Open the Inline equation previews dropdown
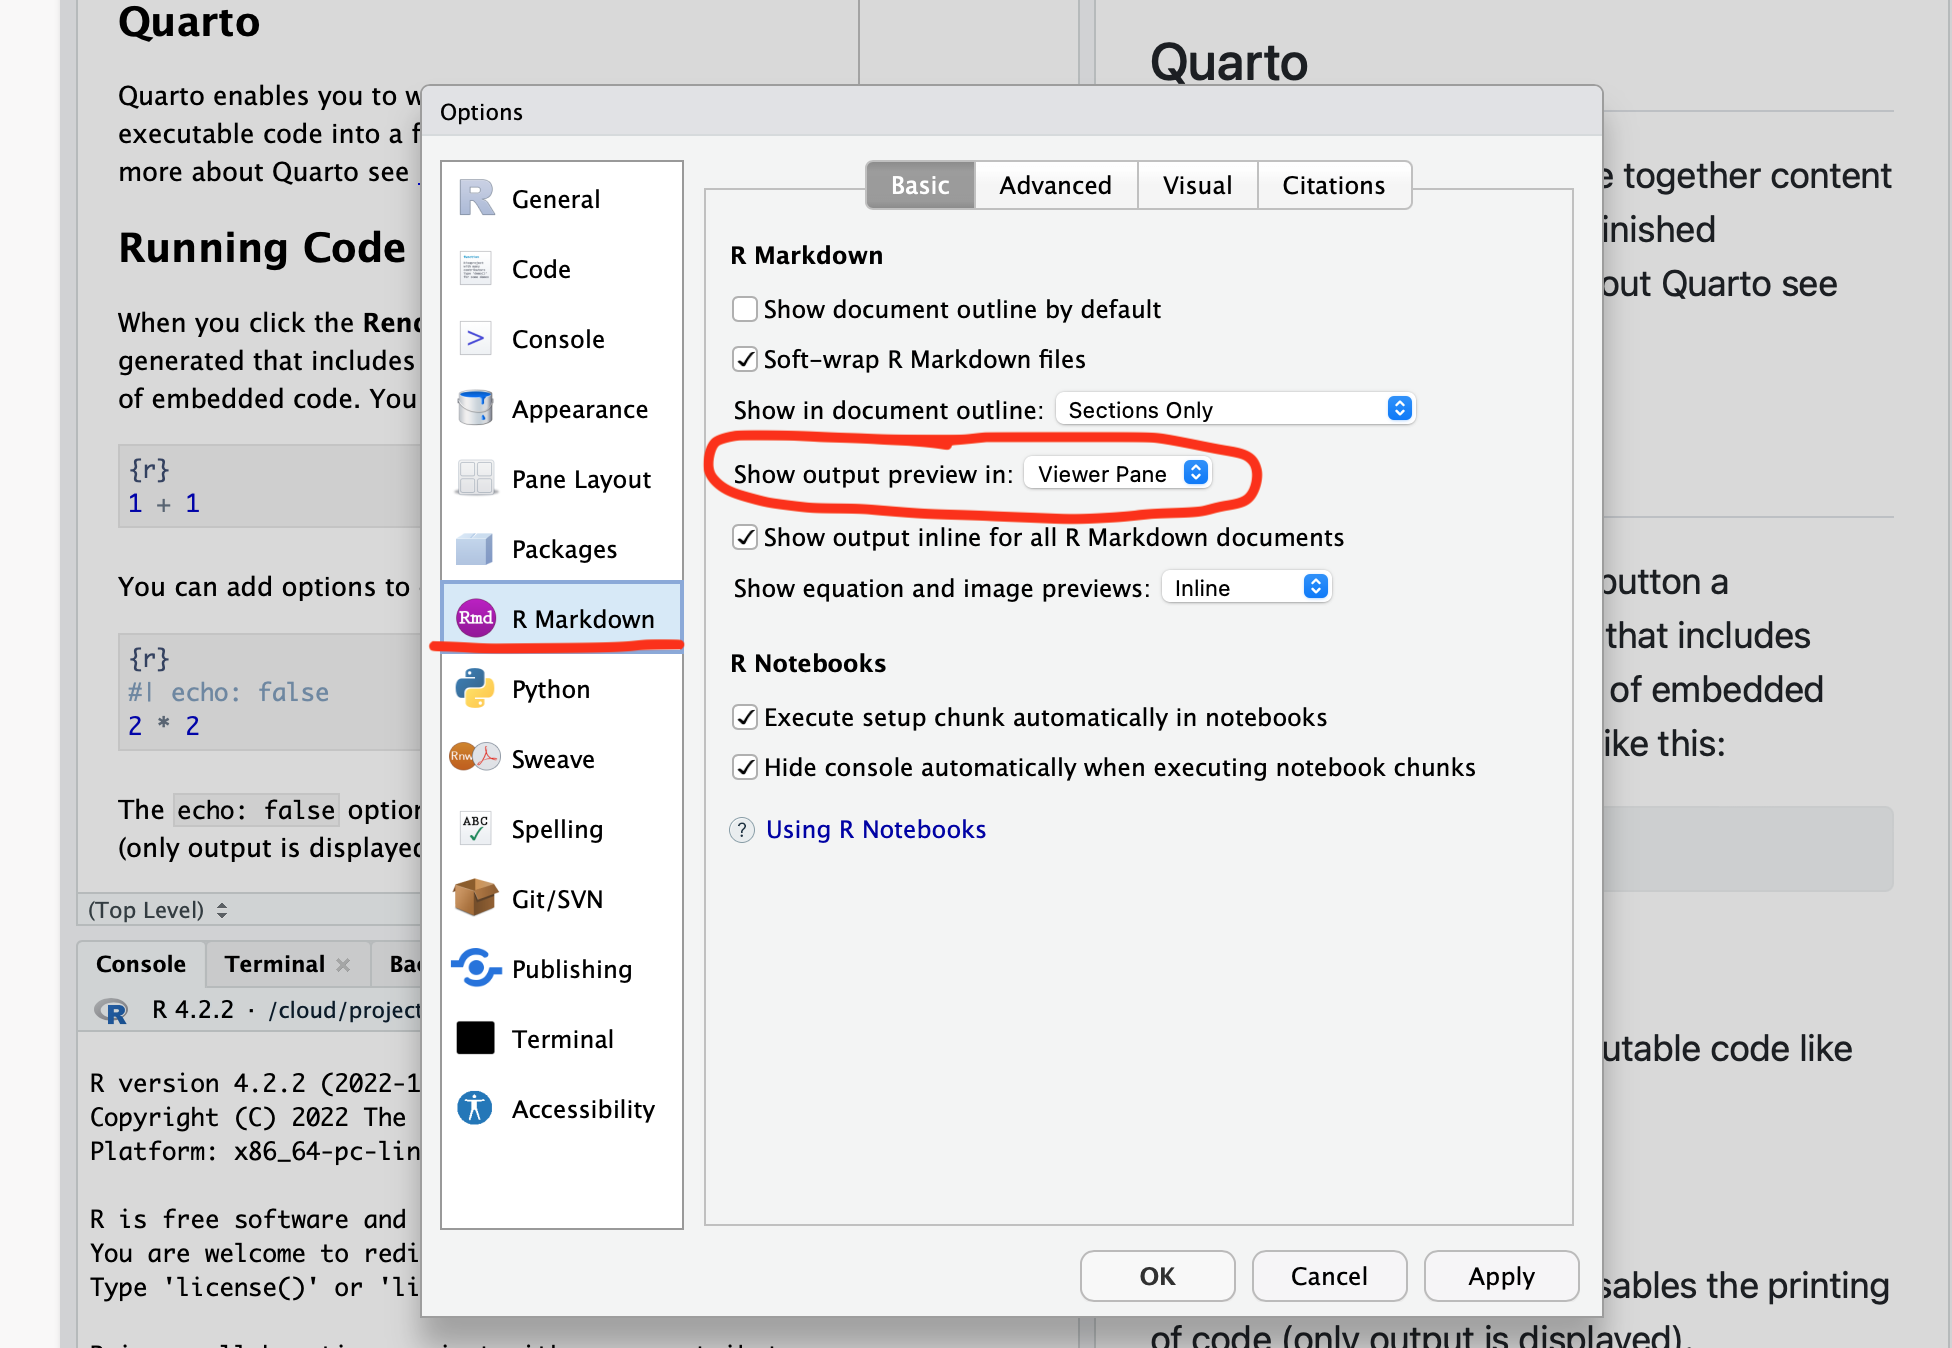This screenshot has width=1952, height=1348. point(1247,587)
